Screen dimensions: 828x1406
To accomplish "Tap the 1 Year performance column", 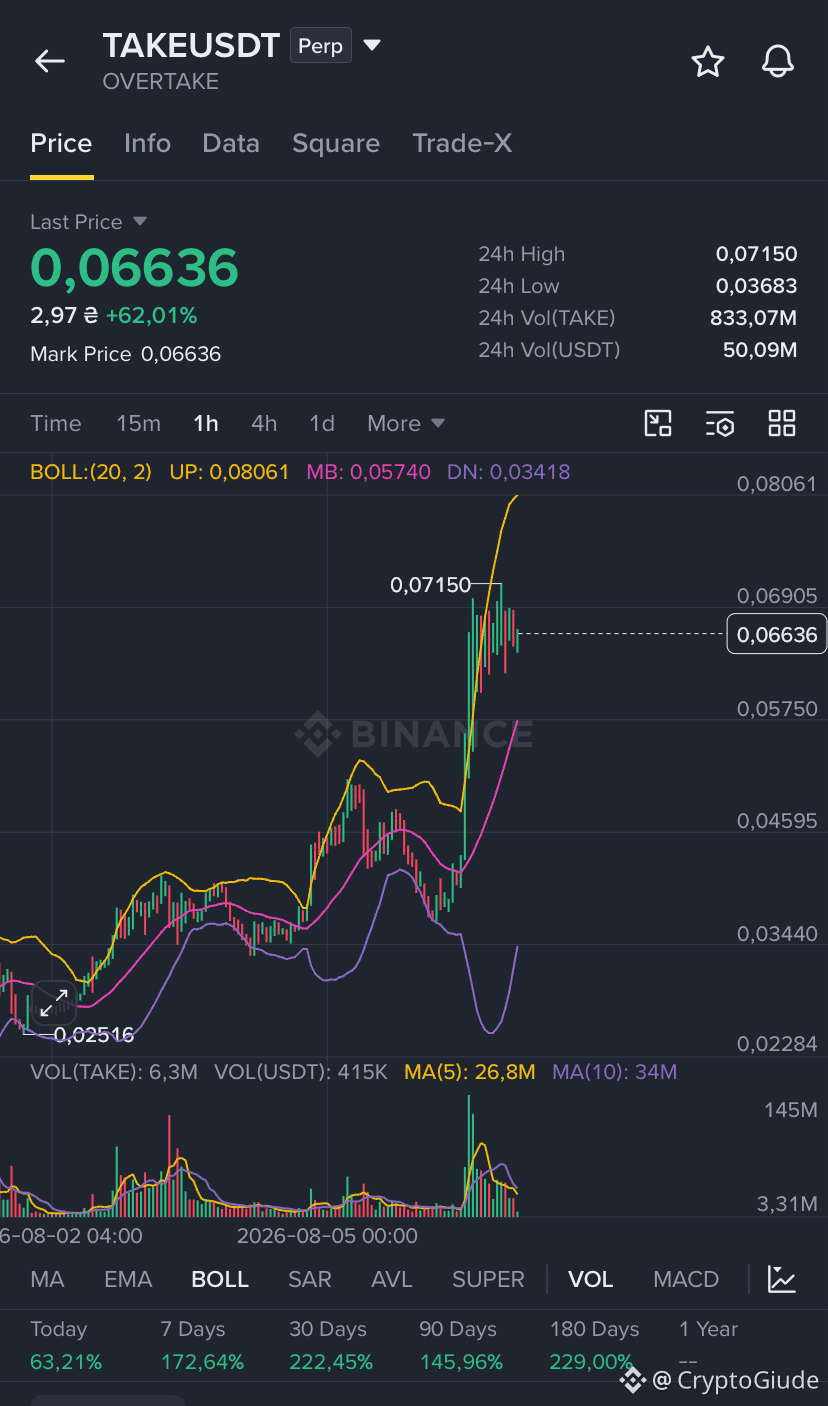I will (708, 1345).
